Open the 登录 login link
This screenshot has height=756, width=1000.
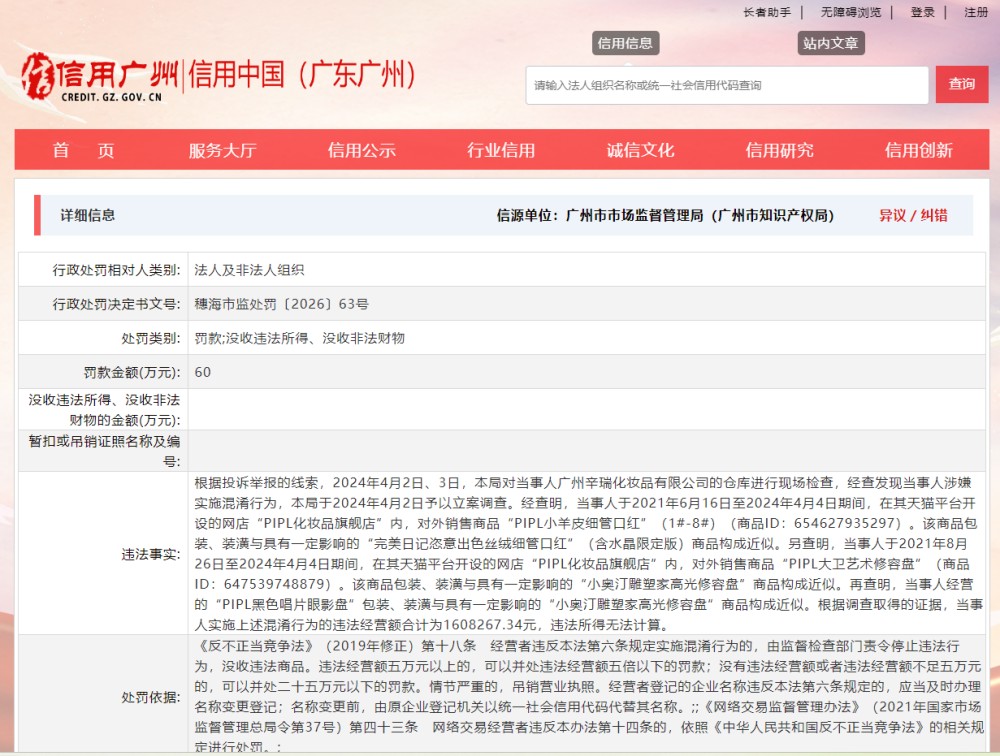[x=921, y=13]
